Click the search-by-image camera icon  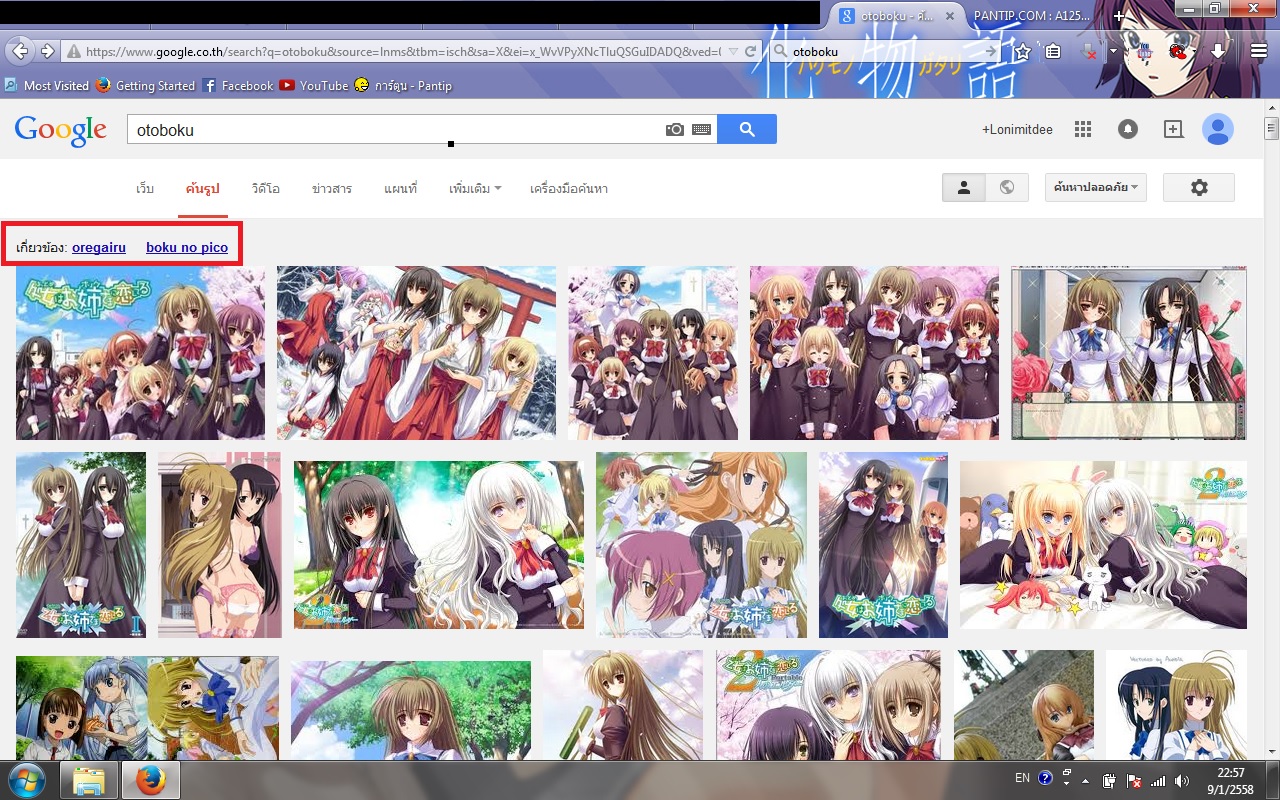(x=675, y=130)
